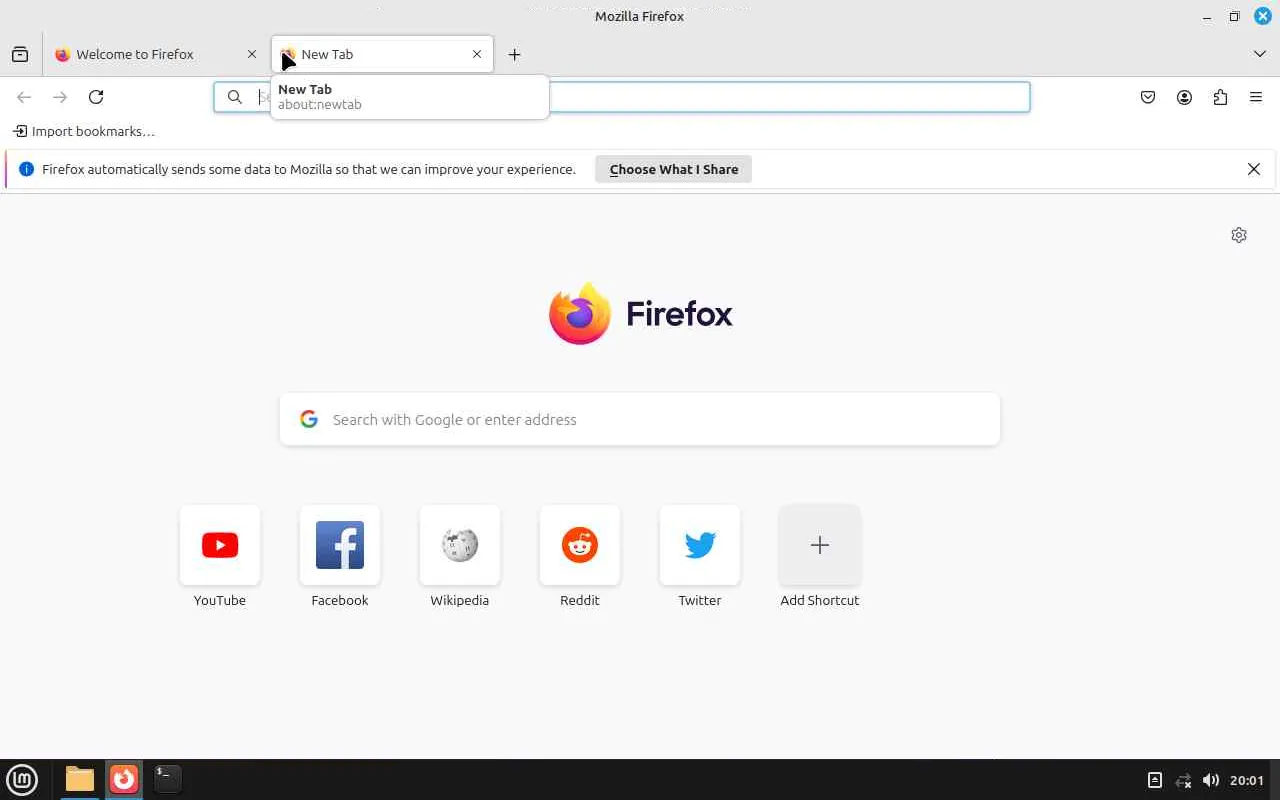Launch the terminal from taskbar

tap(167, 779)
